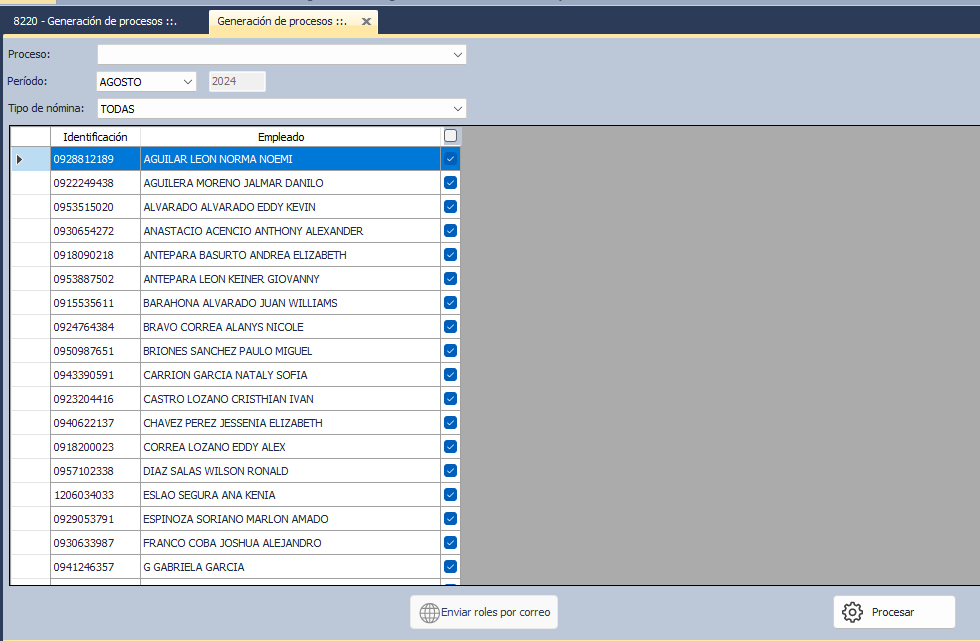The image size is (980, 641).
Task: Click the globe icon on Enviar roles button
Action: (429, 612)
